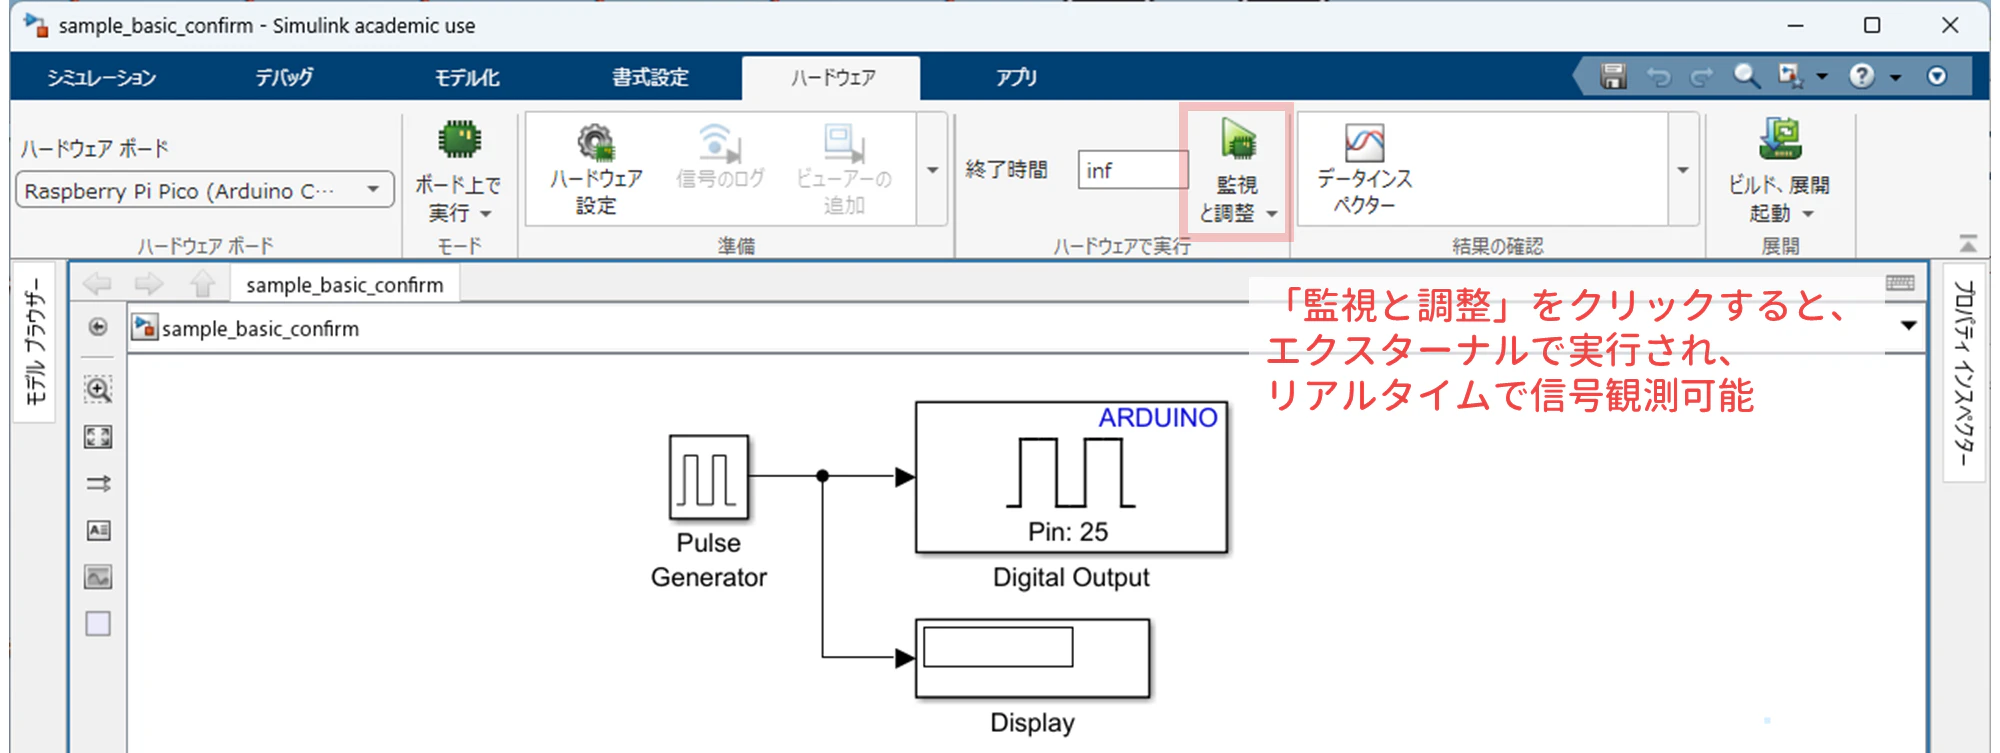Click the 終了時間 stop time input field
This screenshot has width=2000, height=753.
coord(1133,170)
